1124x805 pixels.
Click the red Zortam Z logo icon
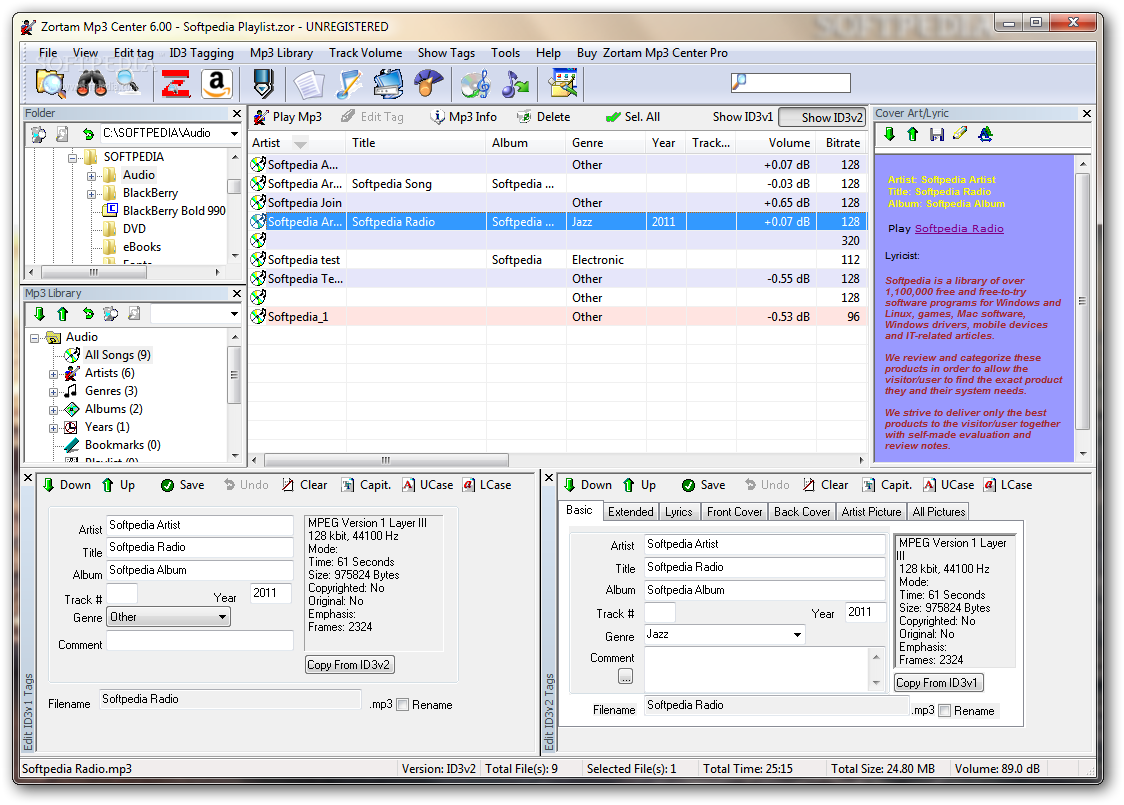tap(176, 84)
